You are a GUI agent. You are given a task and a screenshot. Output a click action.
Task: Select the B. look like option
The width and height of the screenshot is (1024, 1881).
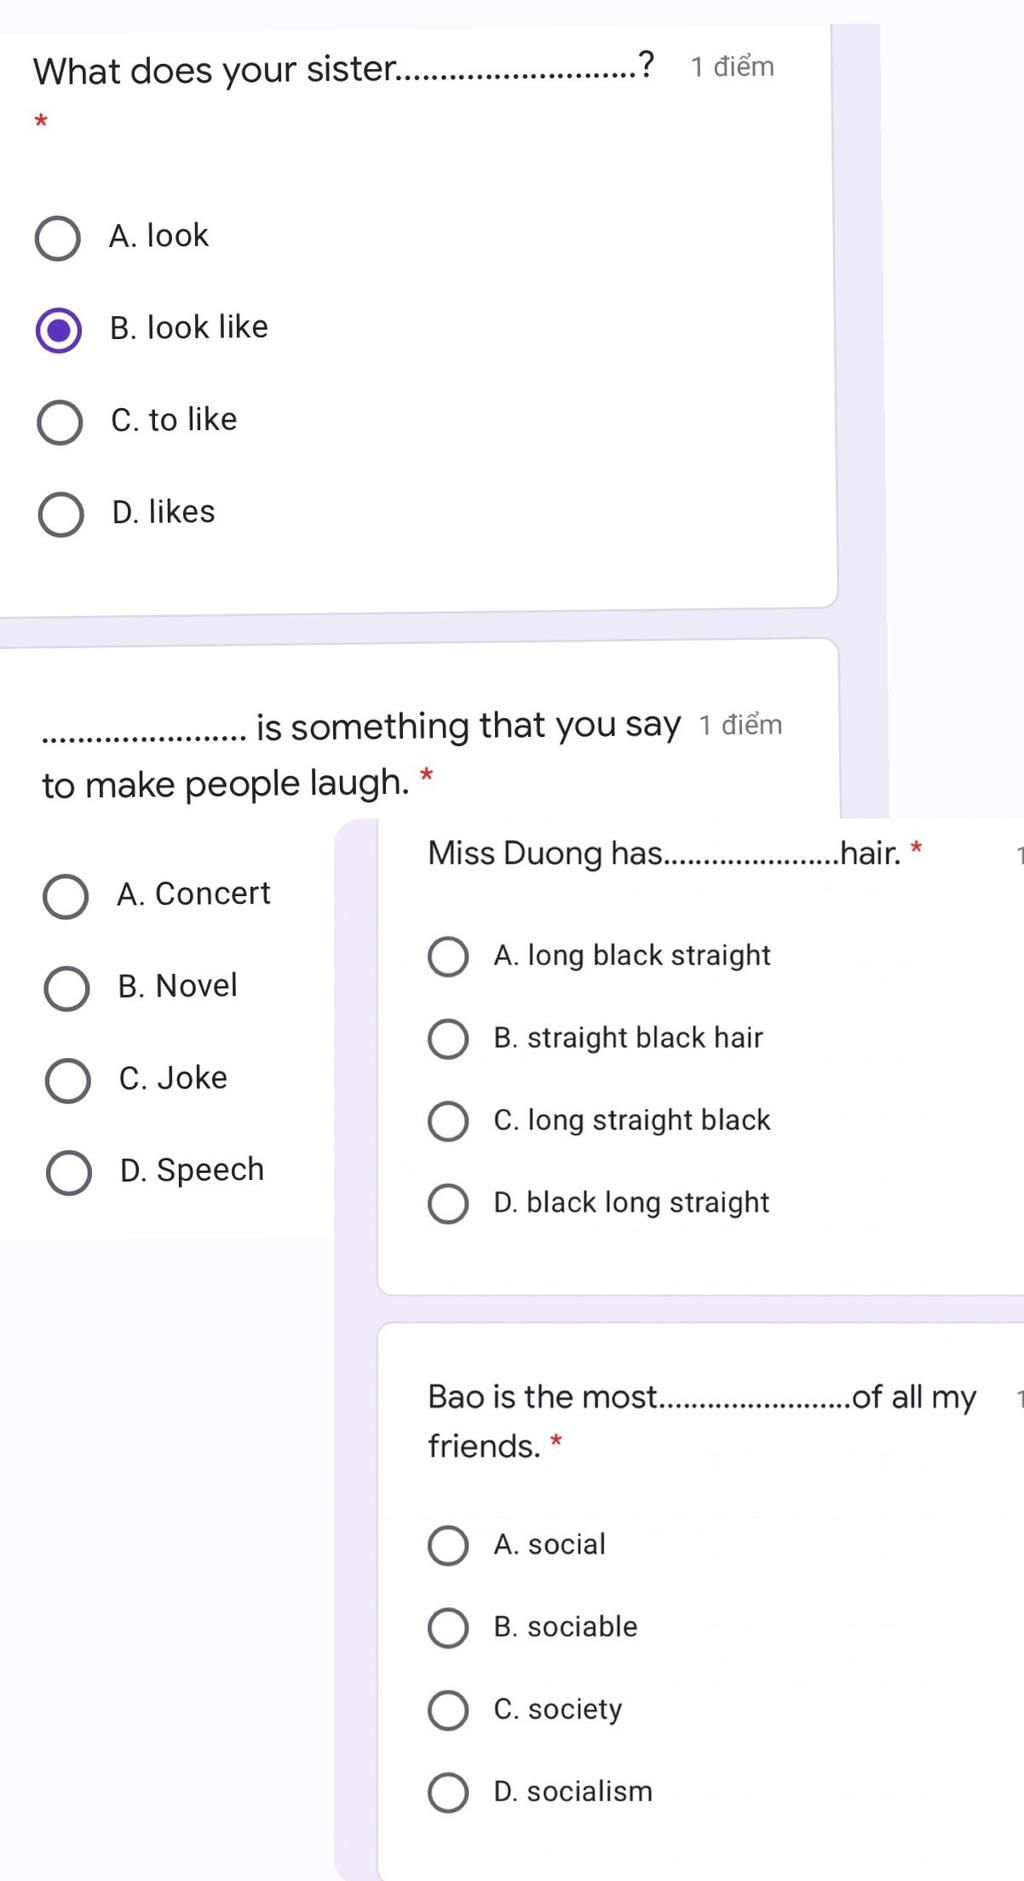coord(58,330)
